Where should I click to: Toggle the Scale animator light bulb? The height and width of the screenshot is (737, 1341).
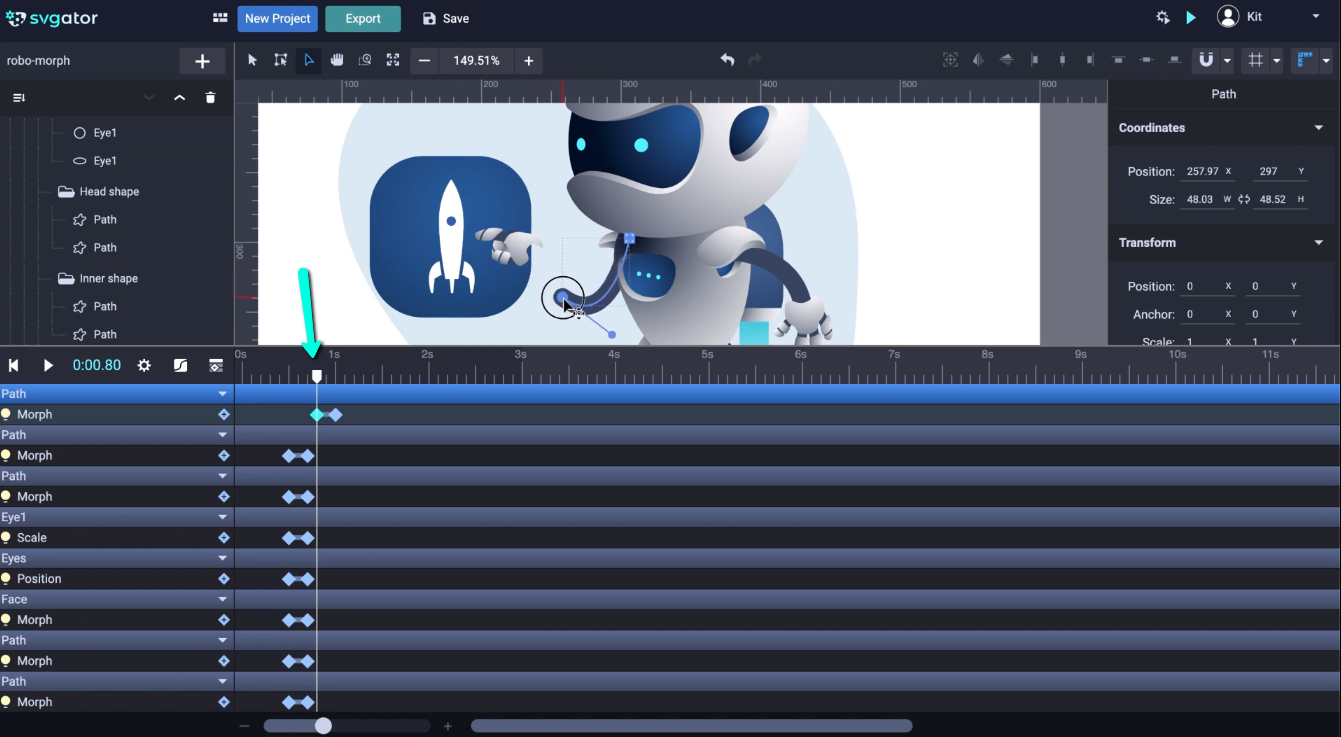tap(6, 538)
